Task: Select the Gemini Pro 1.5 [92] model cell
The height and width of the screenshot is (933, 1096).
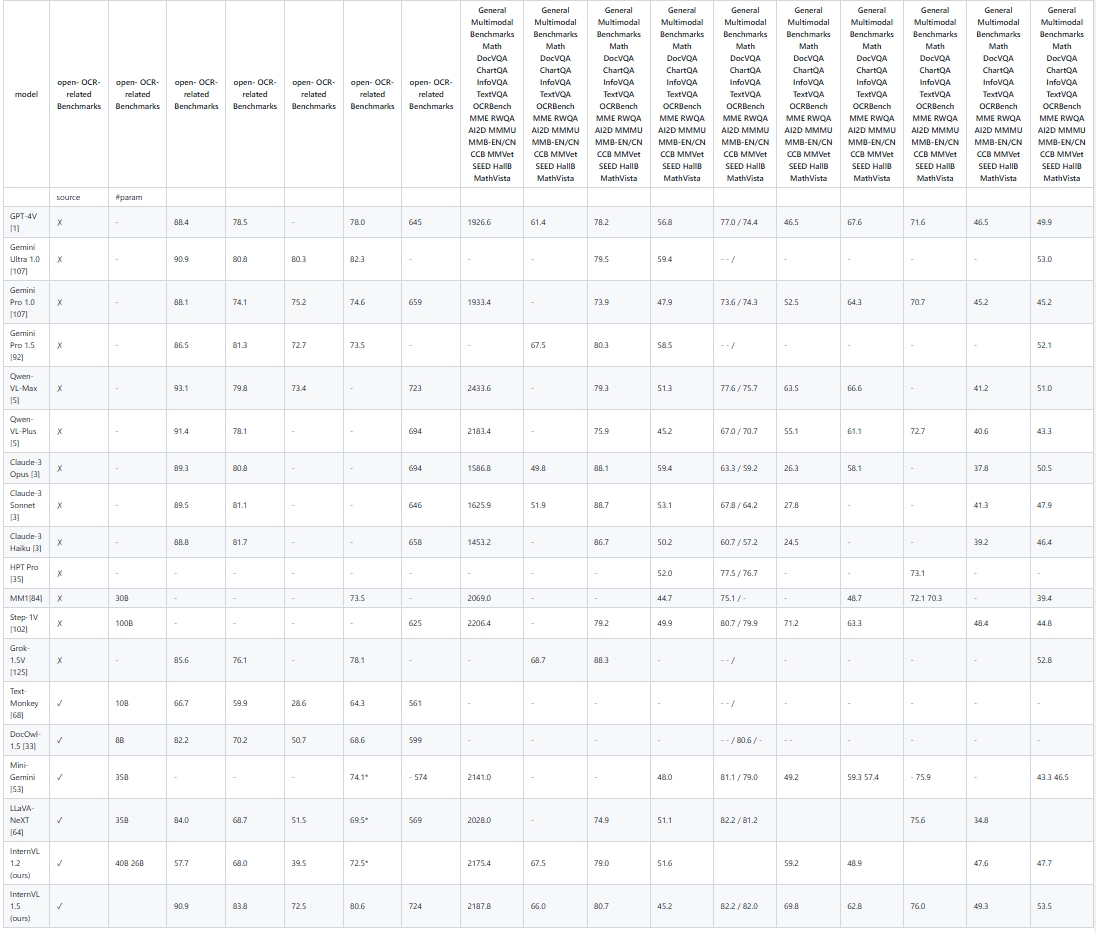Action: coord(26,345)
